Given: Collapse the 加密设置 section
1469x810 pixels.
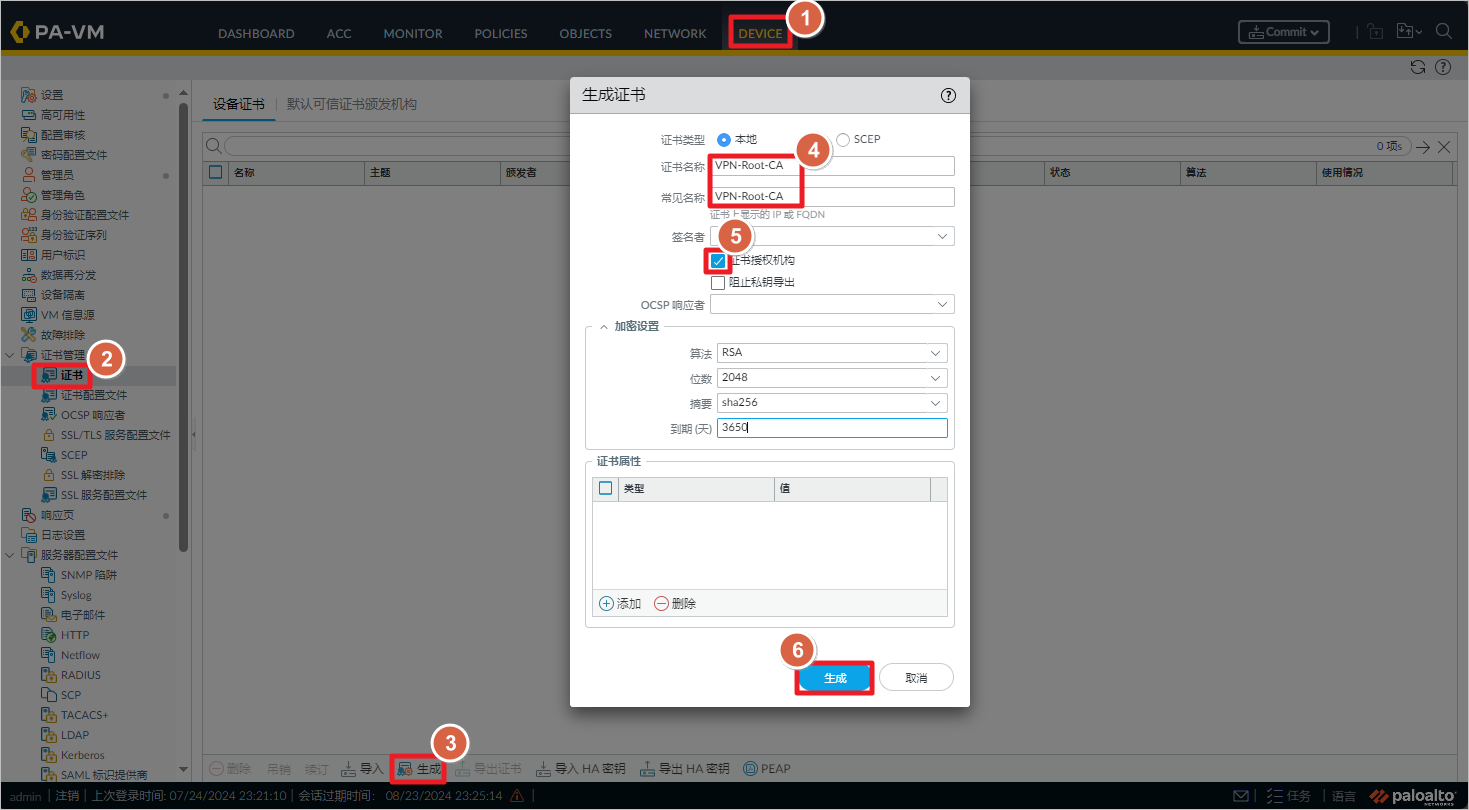Looking at the screenshot, I should tap(603, 327).
